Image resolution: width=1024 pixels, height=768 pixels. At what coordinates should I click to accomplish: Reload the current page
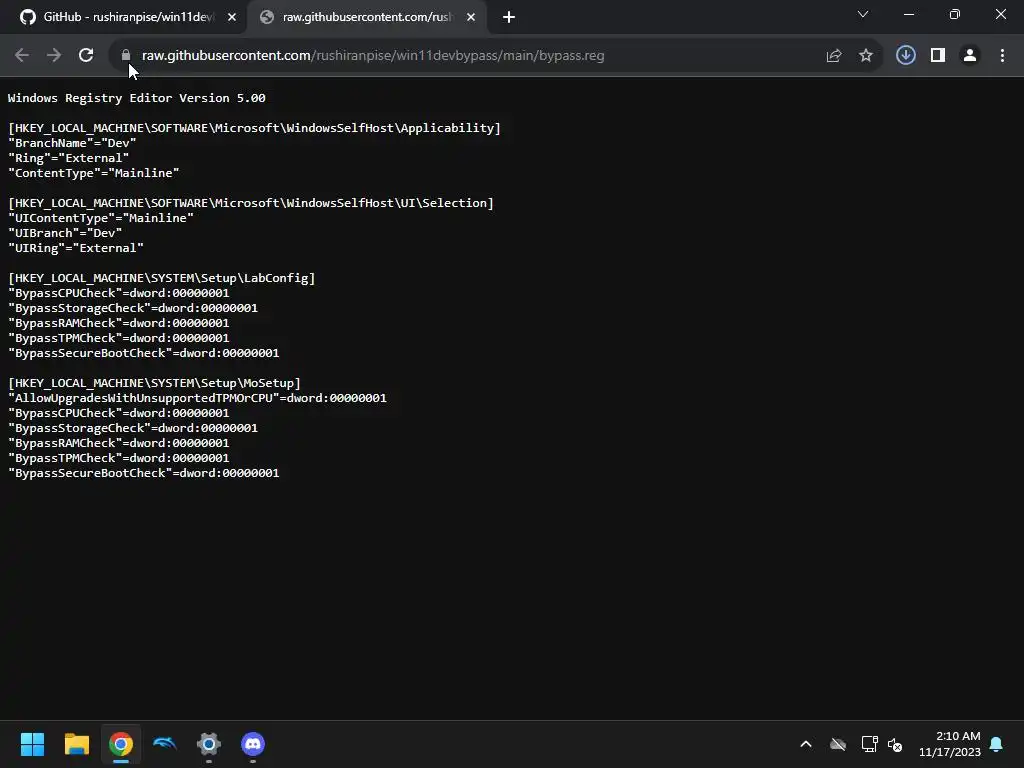click(86, 56)
